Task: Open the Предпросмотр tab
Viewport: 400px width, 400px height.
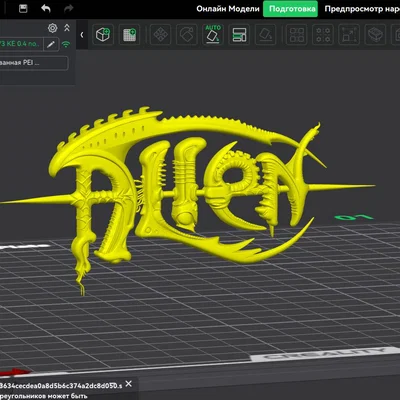Action: coord(362,9)
